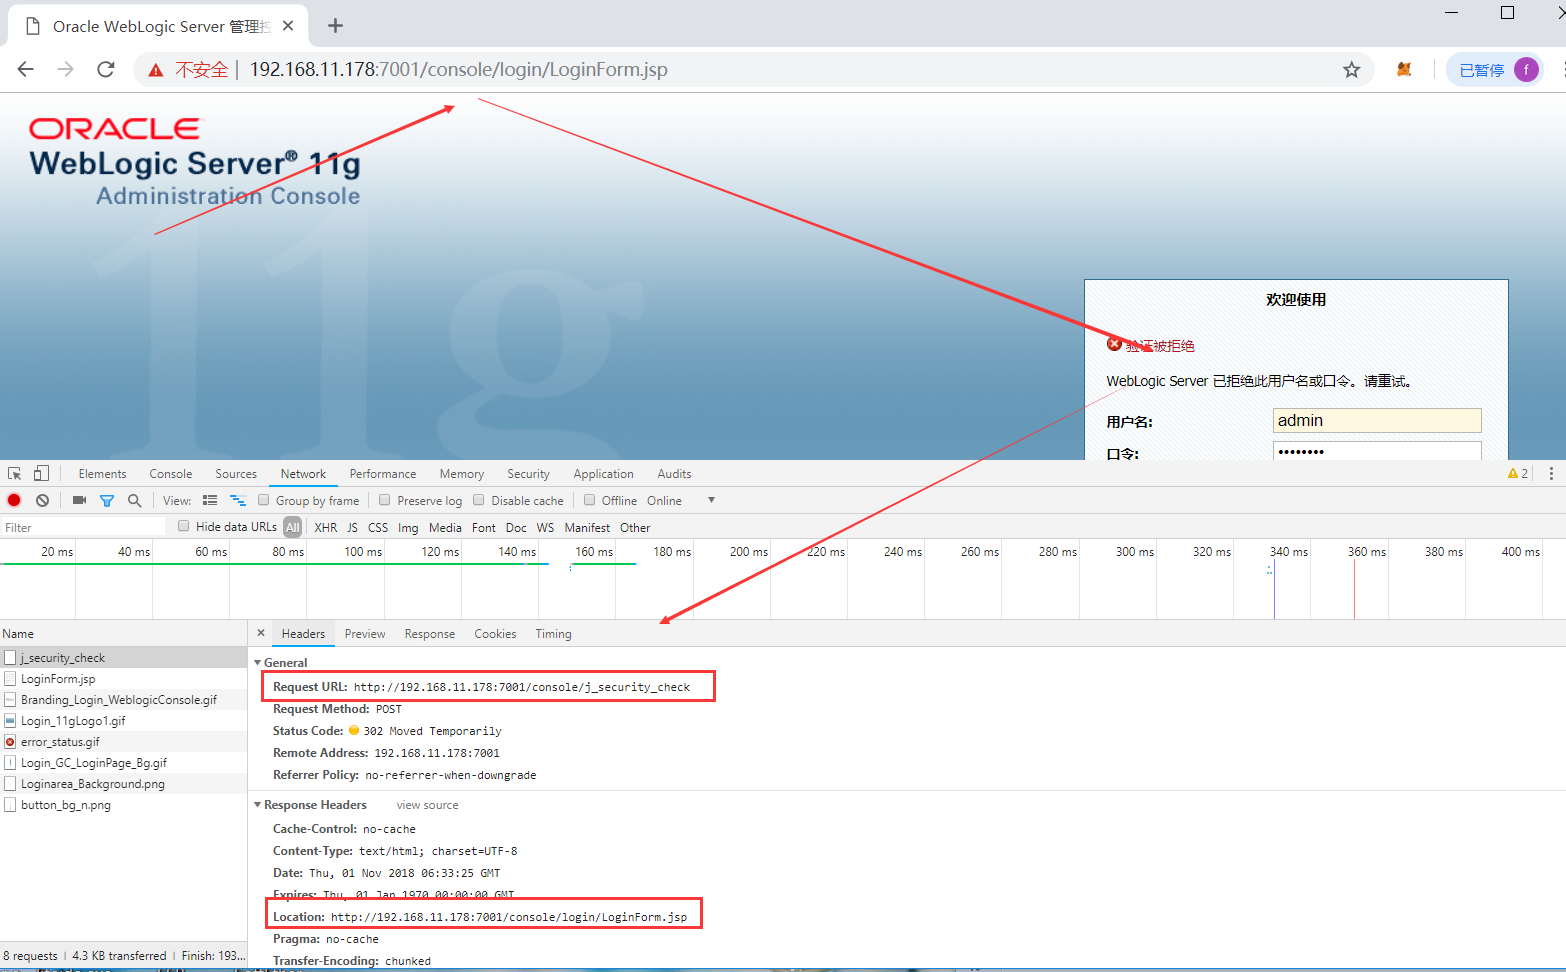Open the Application tab
Viewport: 1566px width, 972px height.
tap(603, 474)
